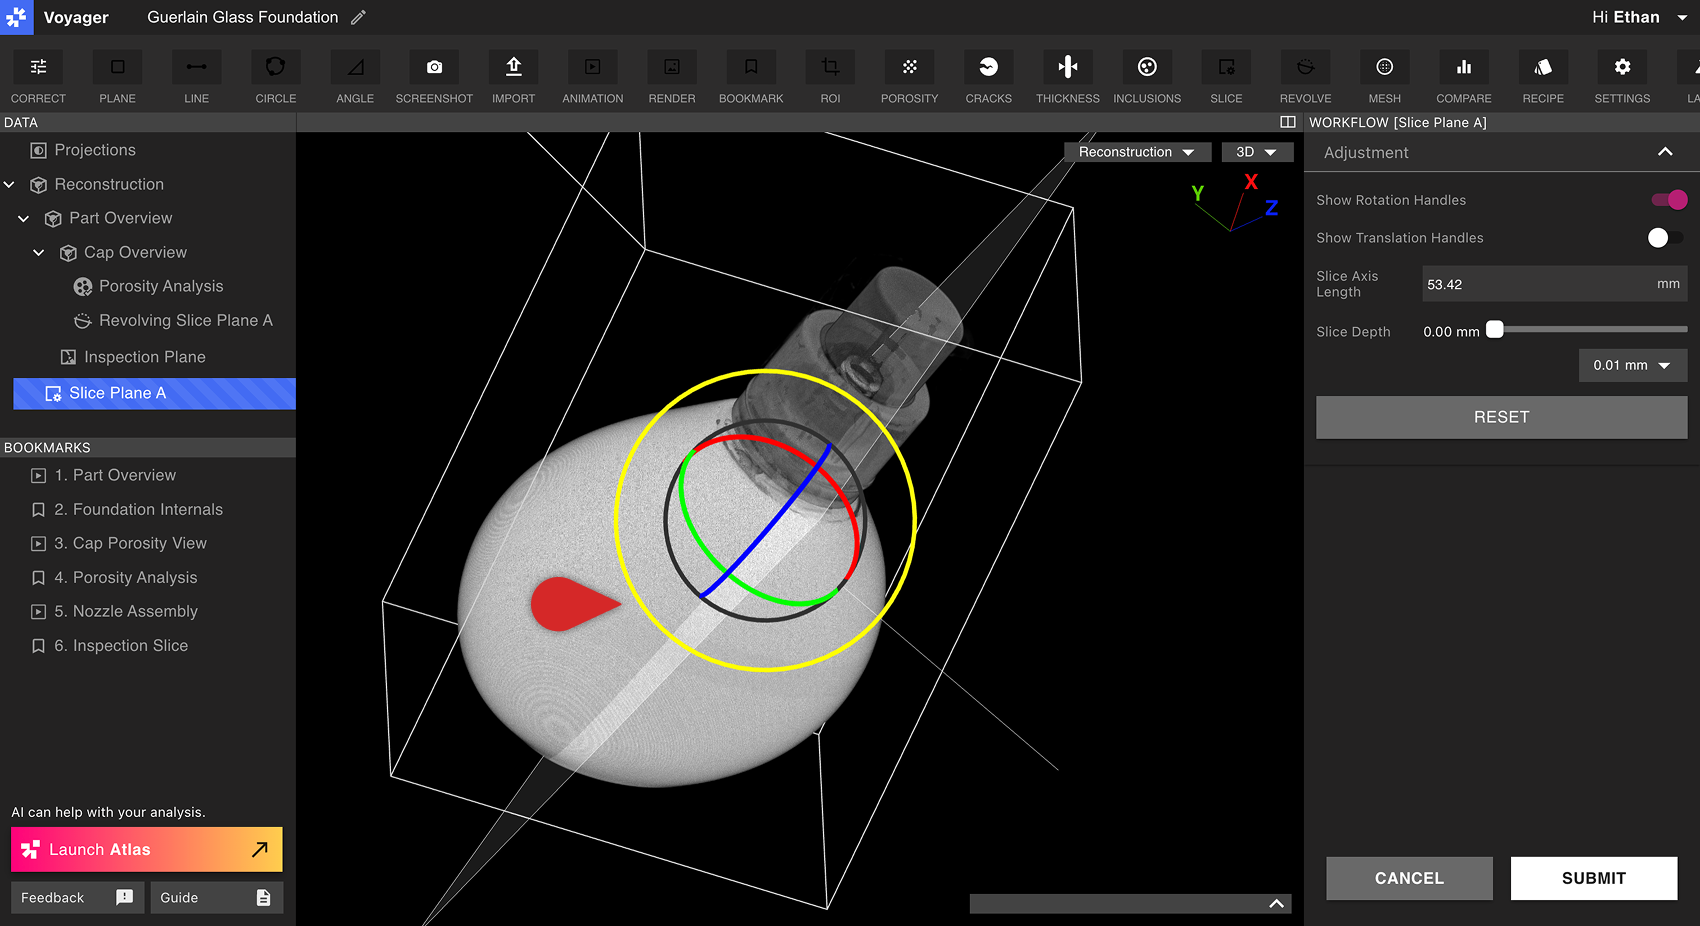Screen dimensions: 1700x926
Task: Select the Angle tool
Action: tap(355, 78)
